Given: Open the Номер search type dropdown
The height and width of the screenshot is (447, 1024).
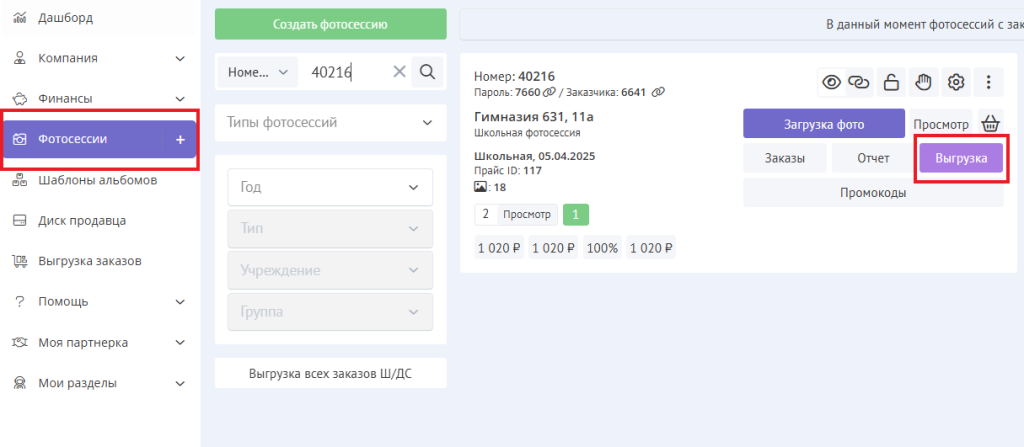Looking at the screenshot, I should point(257,72).
